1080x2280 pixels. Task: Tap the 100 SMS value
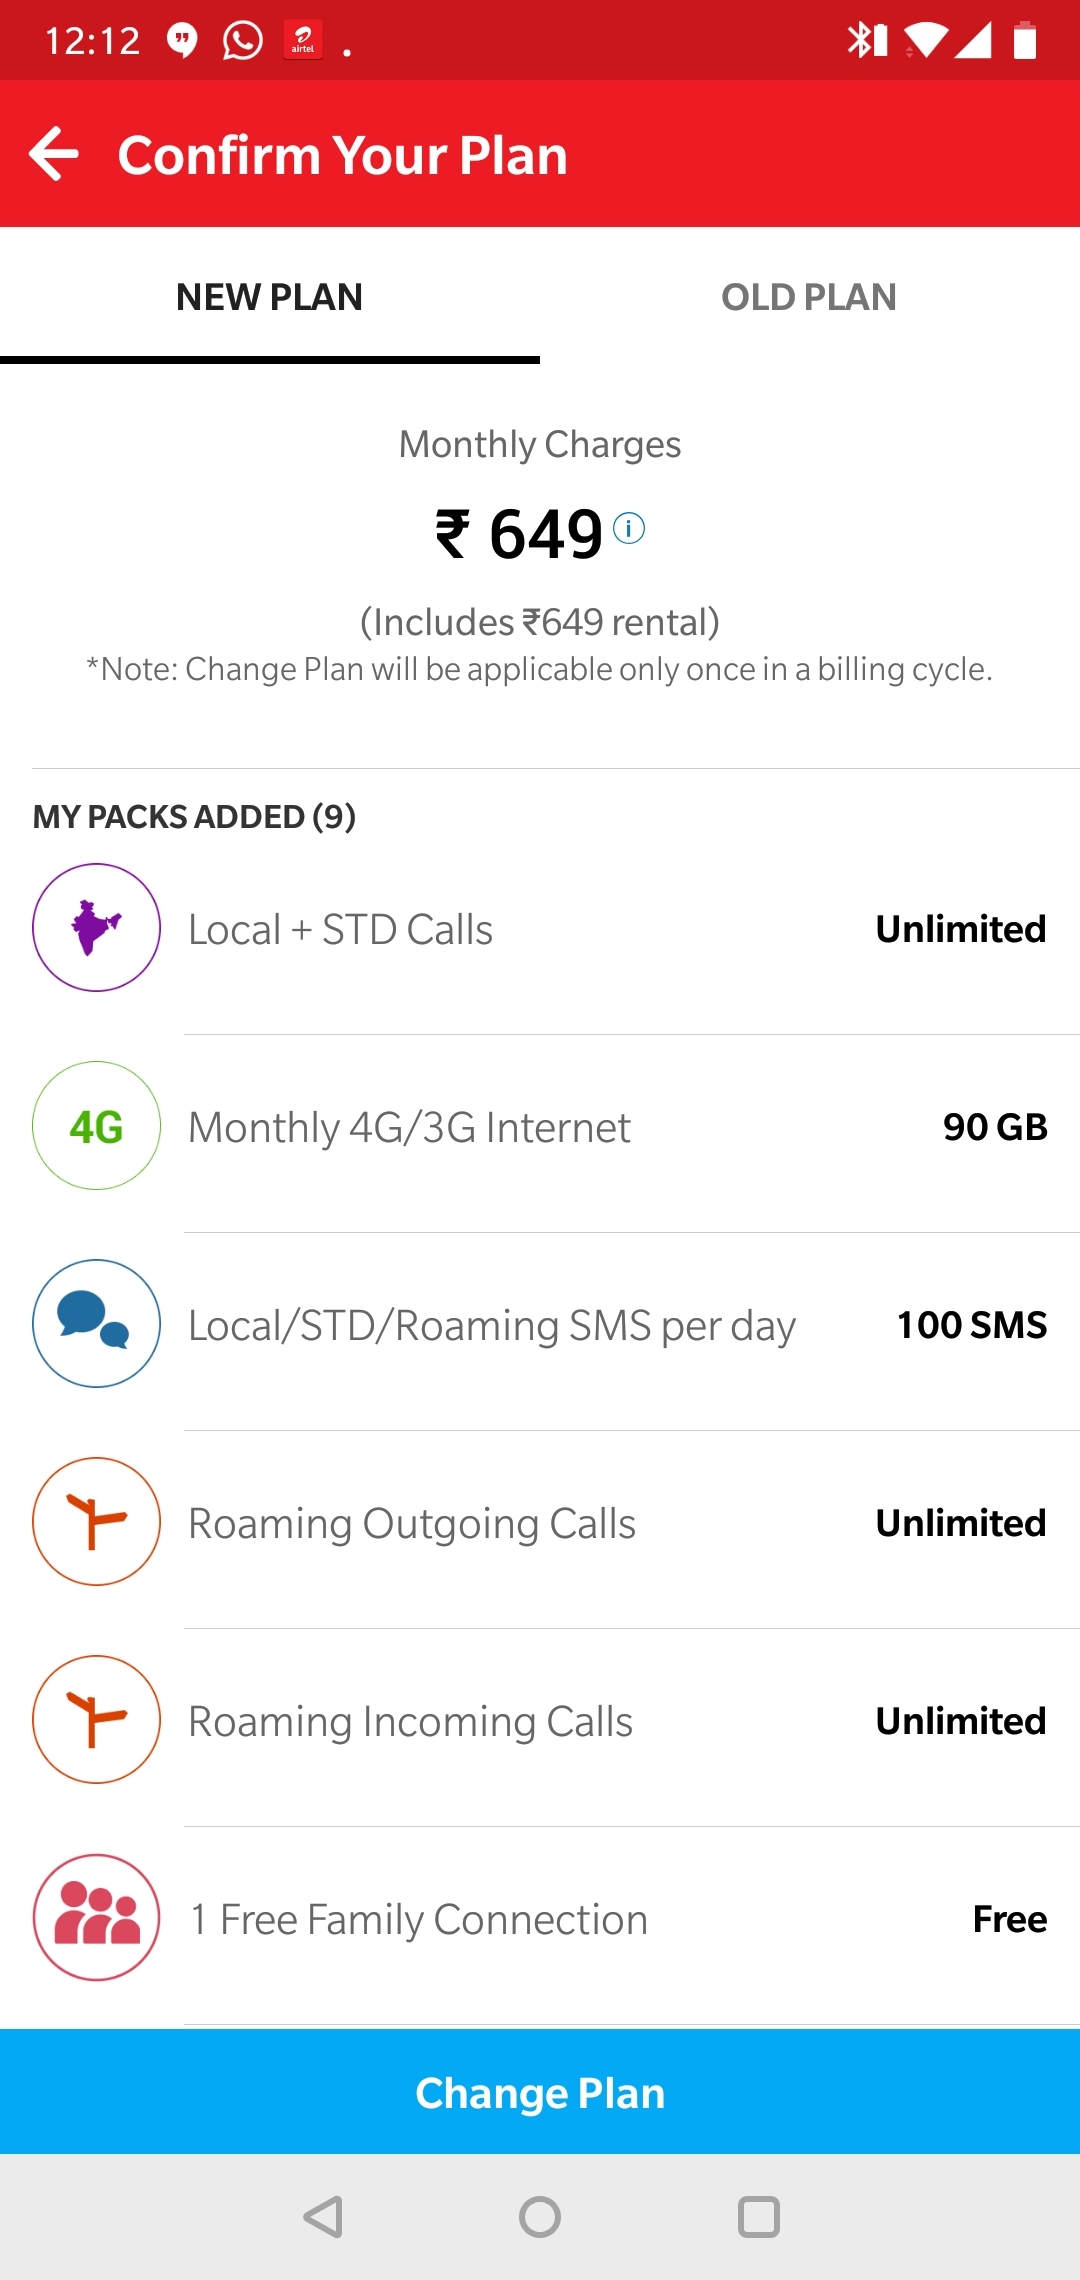click(x=971, y=1325)
